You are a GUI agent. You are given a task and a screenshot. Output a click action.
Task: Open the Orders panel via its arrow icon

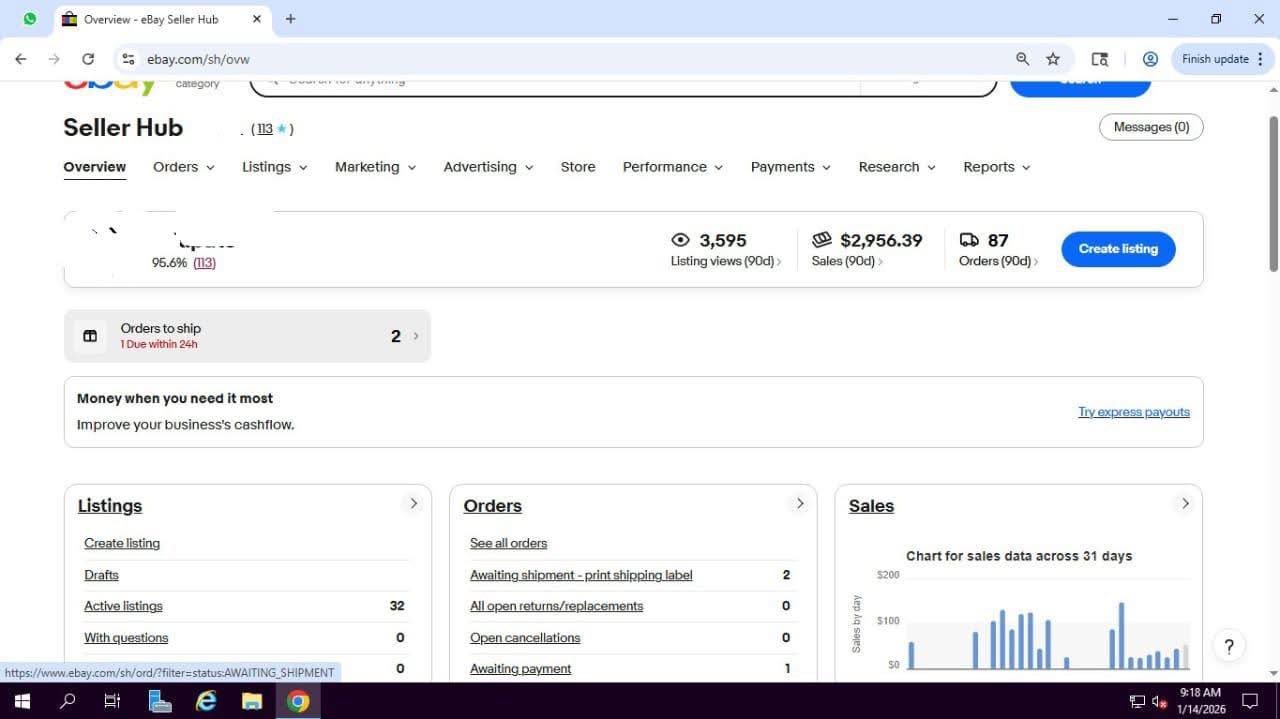point(799,503)
